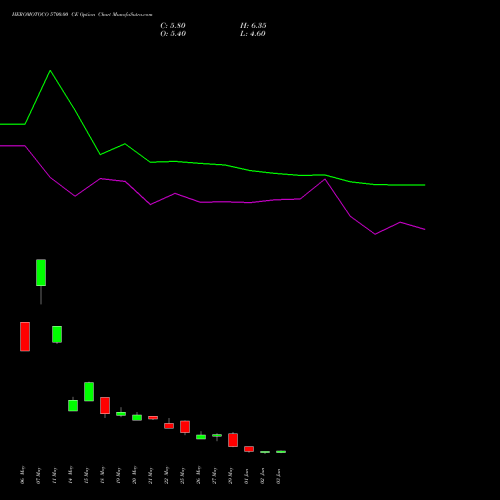
Task: Click the green candlestick above 11 May
Action: click(x=57, y=334)
